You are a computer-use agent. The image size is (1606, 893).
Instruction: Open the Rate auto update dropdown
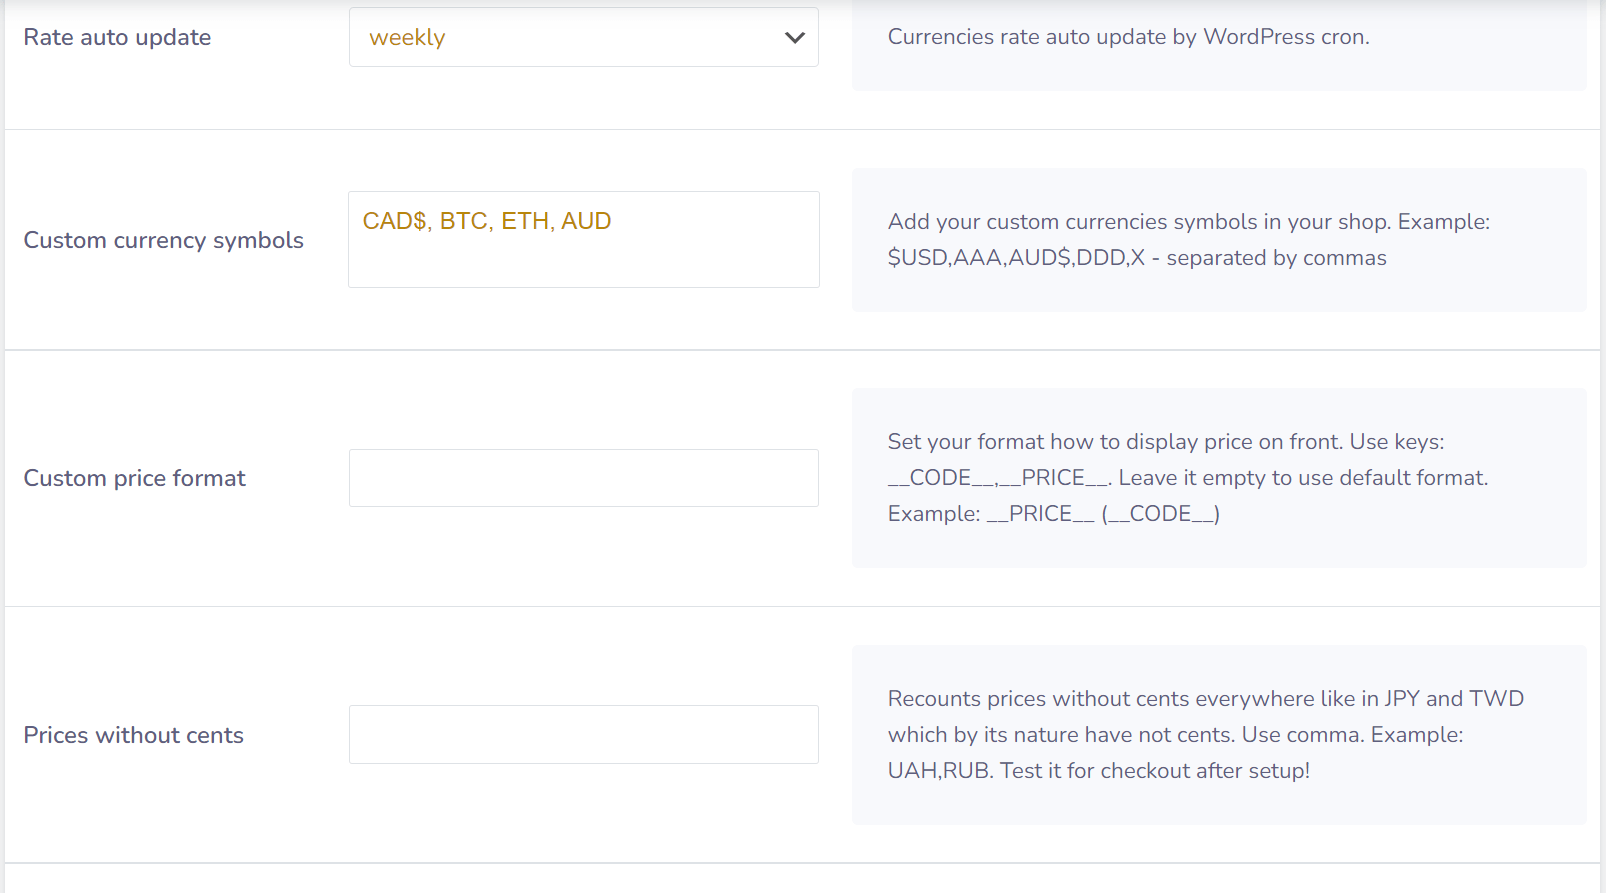(x=583, y=38)
